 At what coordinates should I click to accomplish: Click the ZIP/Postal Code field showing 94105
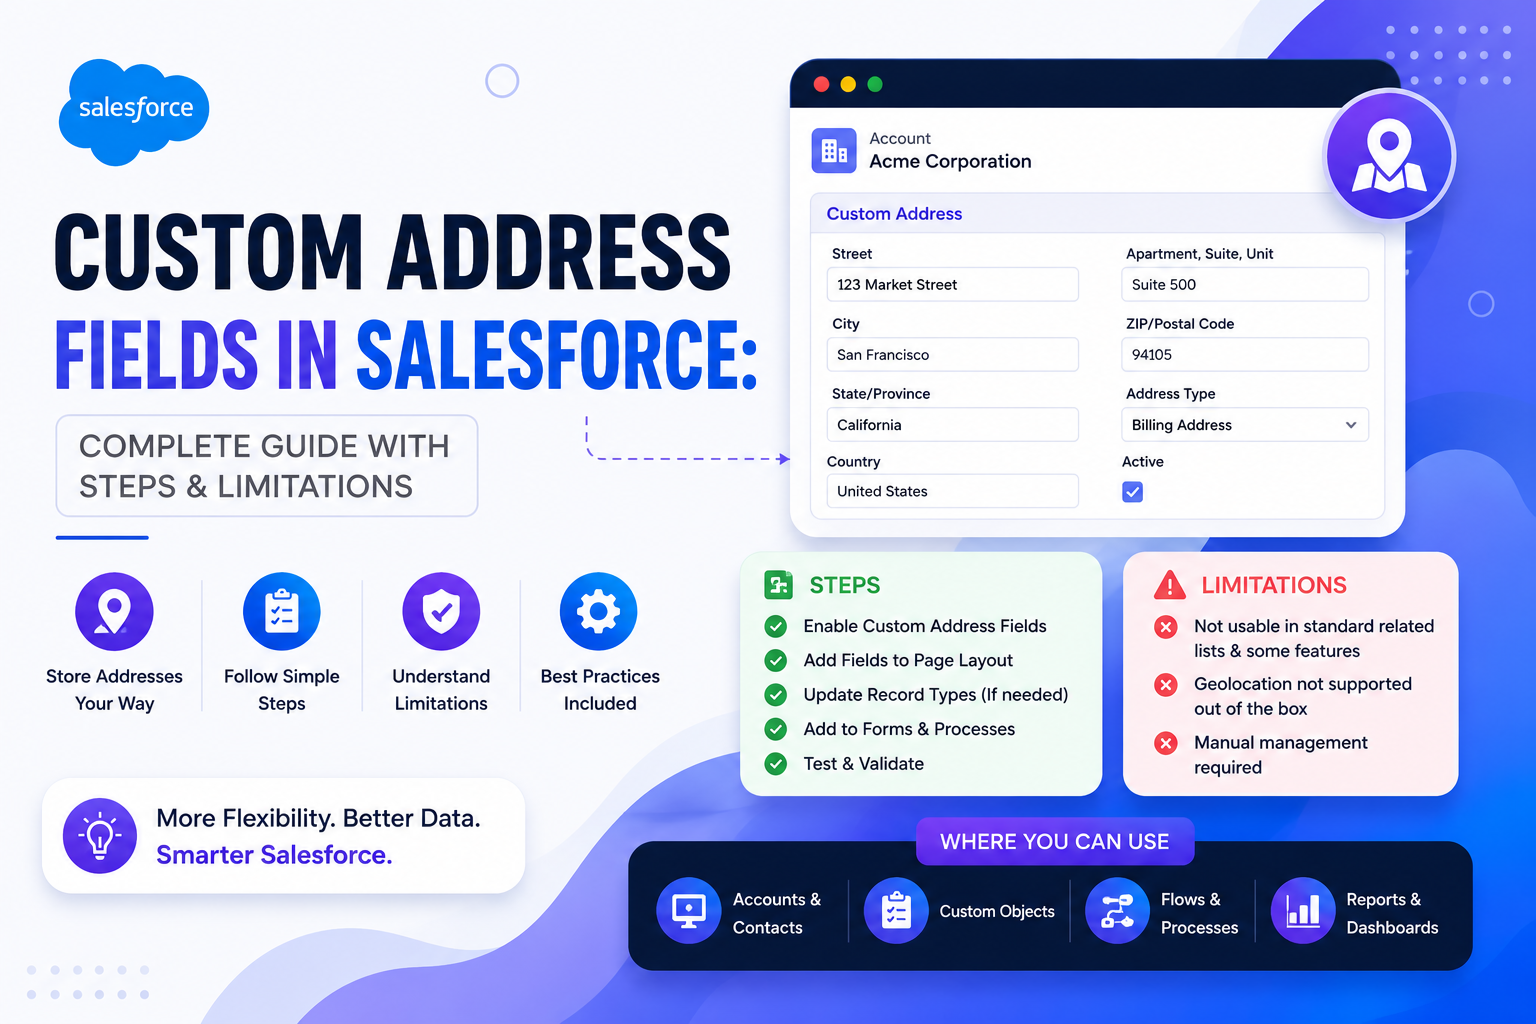tap(1245, 354)
